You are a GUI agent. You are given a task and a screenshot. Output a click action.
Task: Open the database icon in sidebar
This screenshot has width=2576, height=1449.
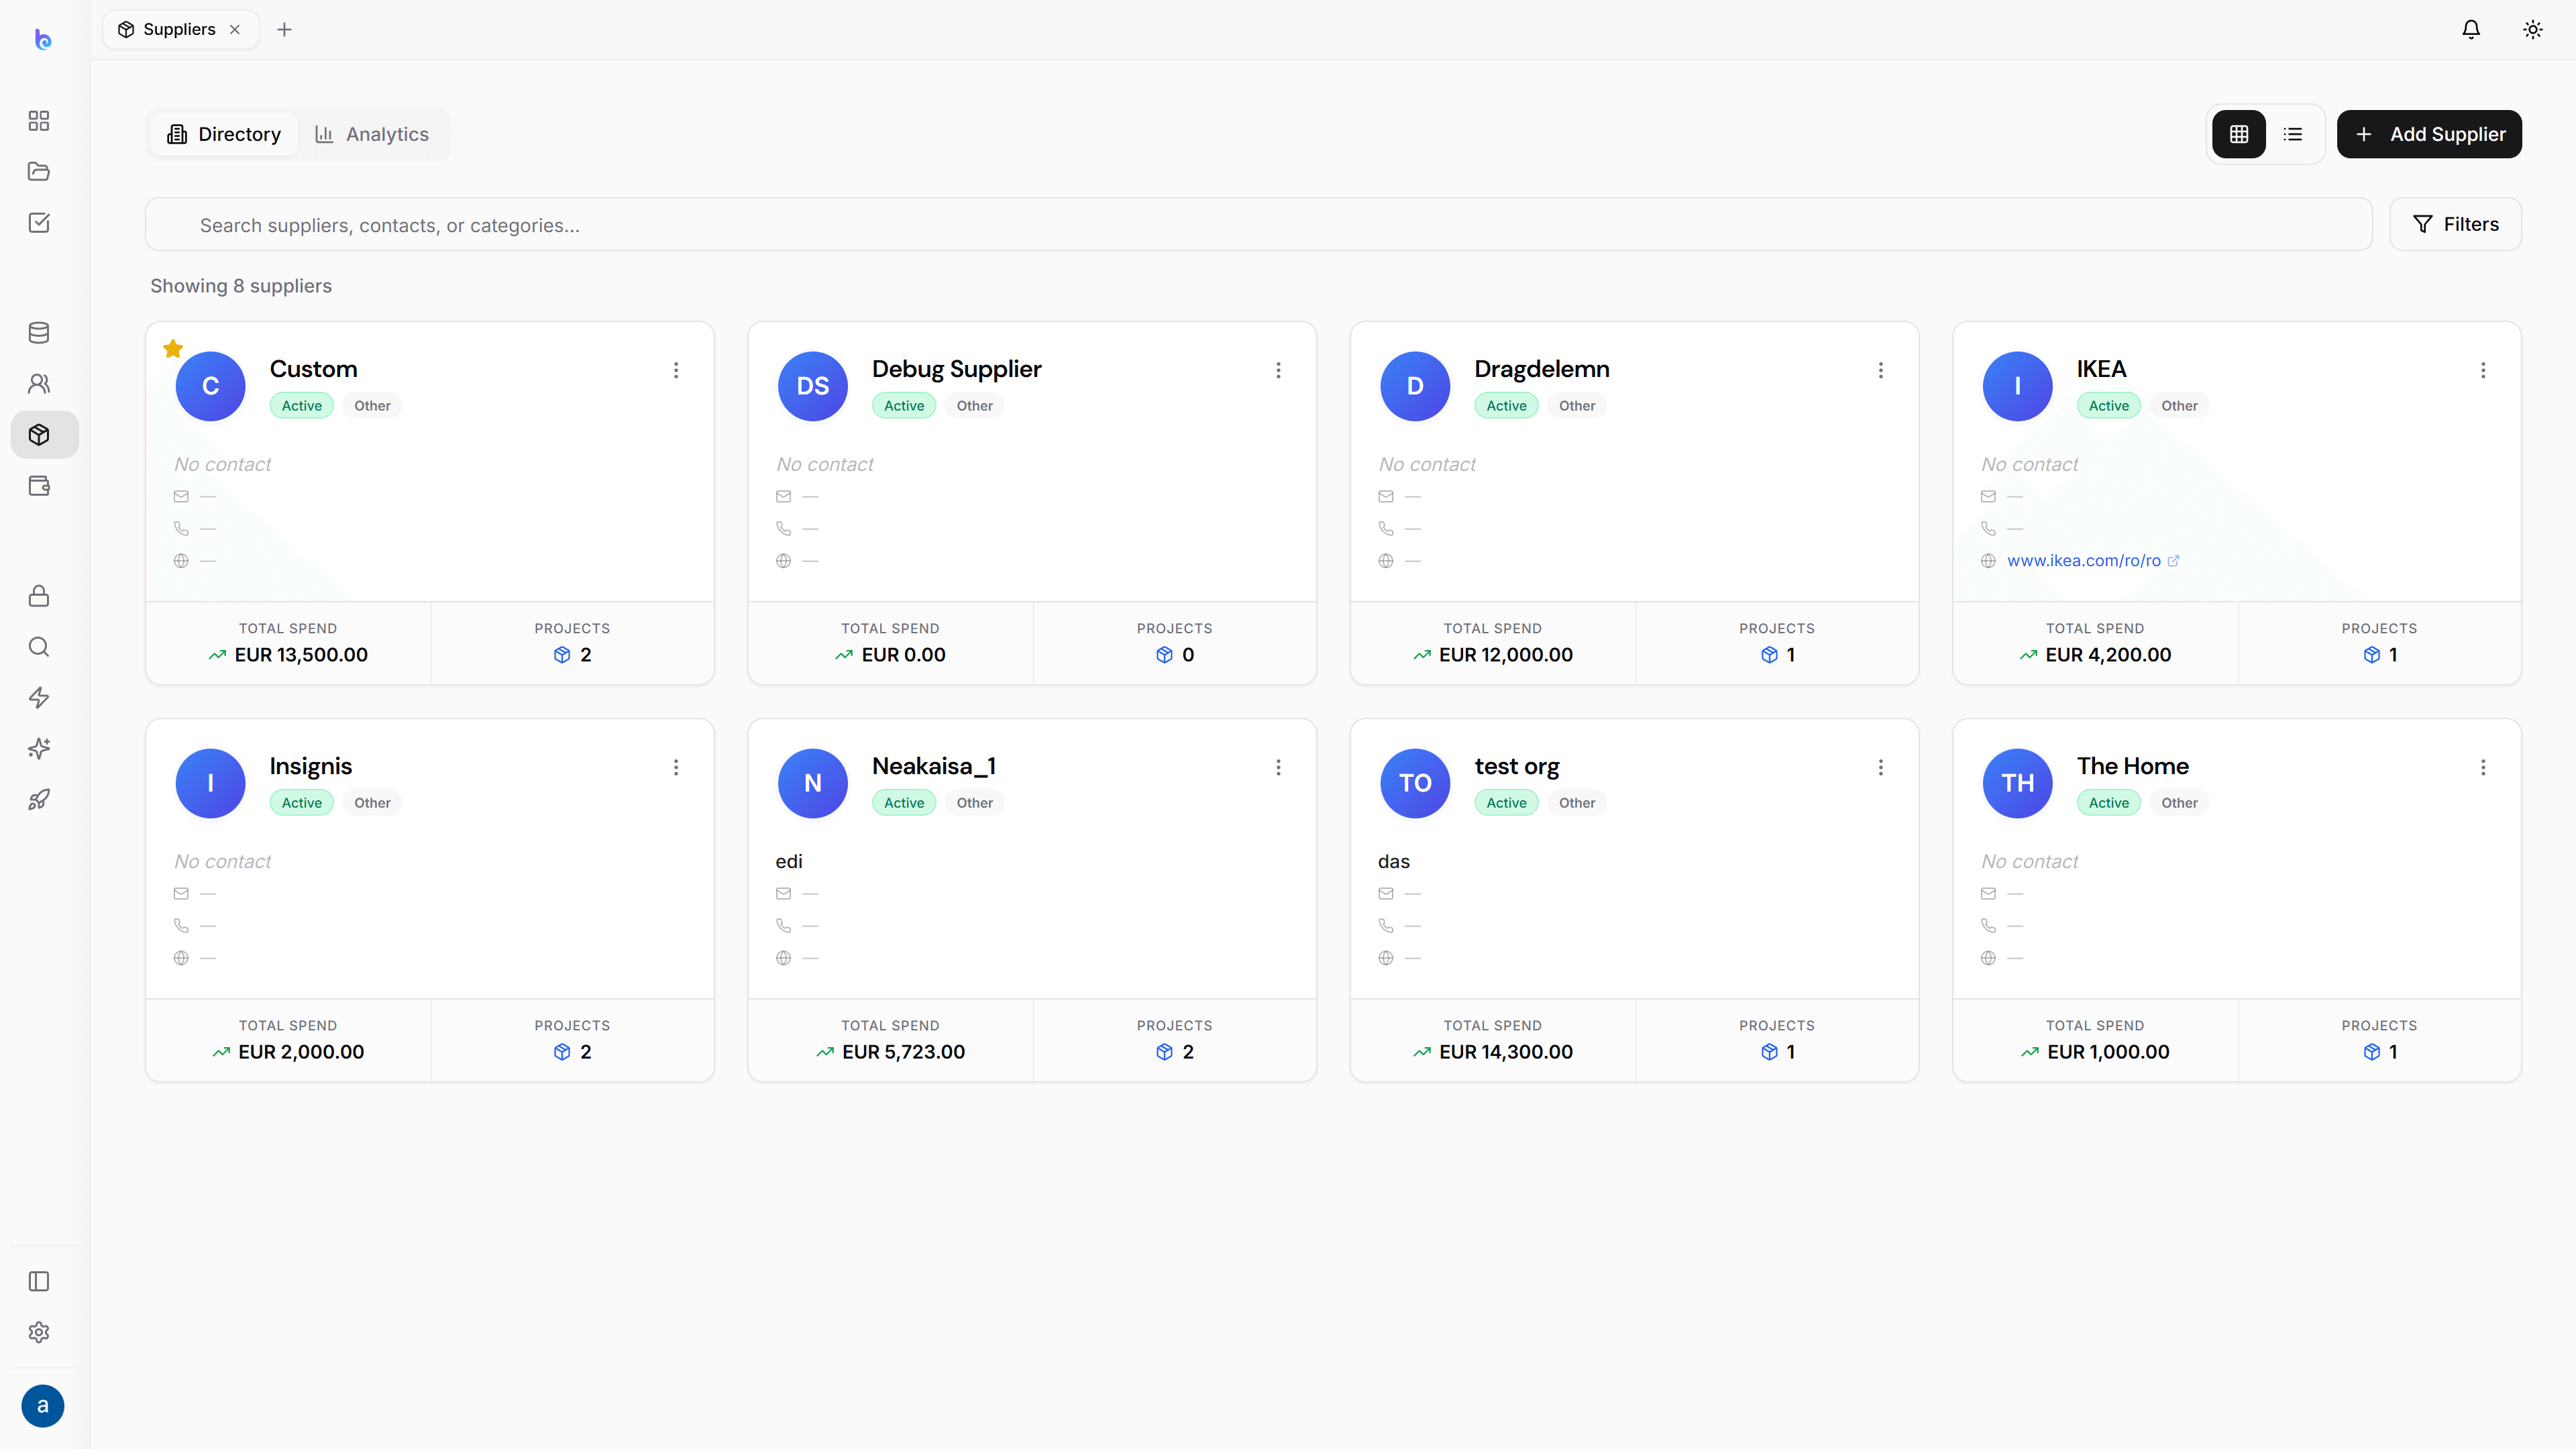click(39, 333)
